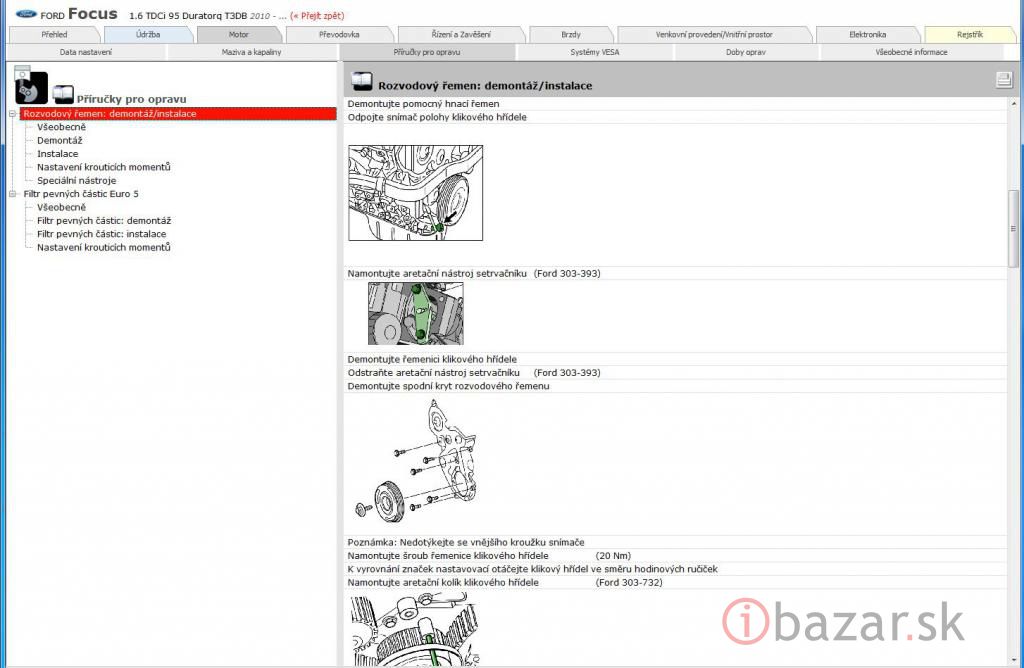Click the flywheel locking tool image
The width and height of the screenshot is (1024, 668).
415,314
